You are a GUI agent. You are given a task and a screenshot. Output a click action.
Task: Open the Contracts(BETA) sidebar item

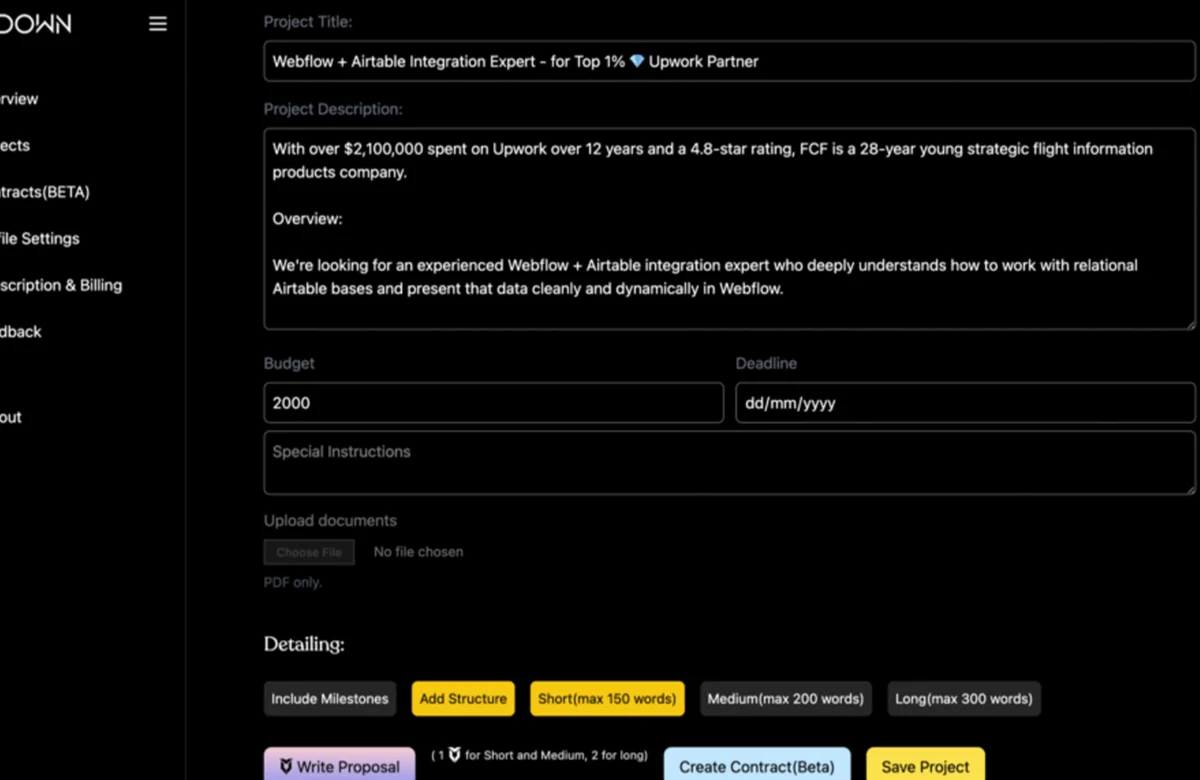45,192
